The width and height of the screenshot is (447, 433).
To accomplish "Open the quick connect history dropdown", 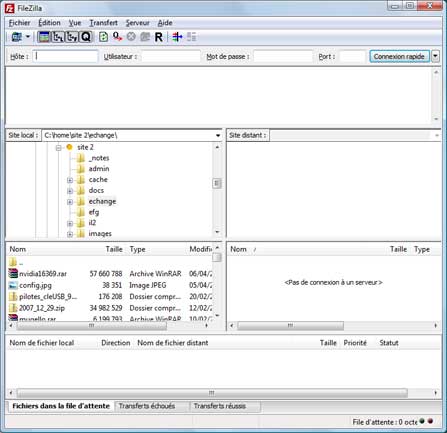I will (435, 56).
